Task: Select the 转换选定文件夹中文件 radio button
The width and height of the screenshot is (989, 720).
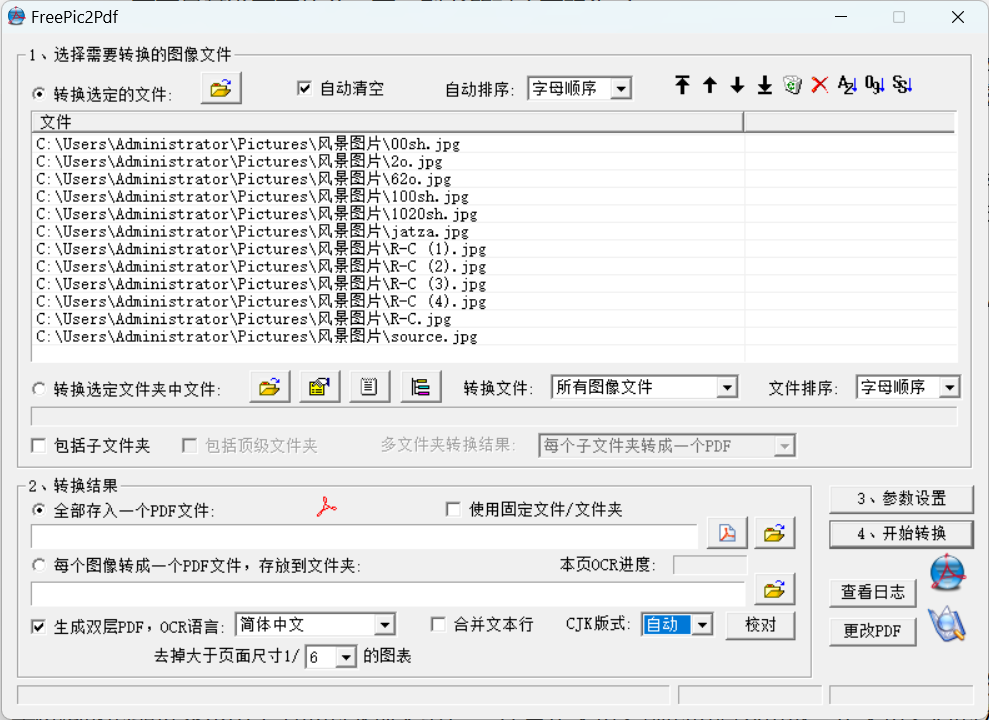Action: [x=39, y=388]
